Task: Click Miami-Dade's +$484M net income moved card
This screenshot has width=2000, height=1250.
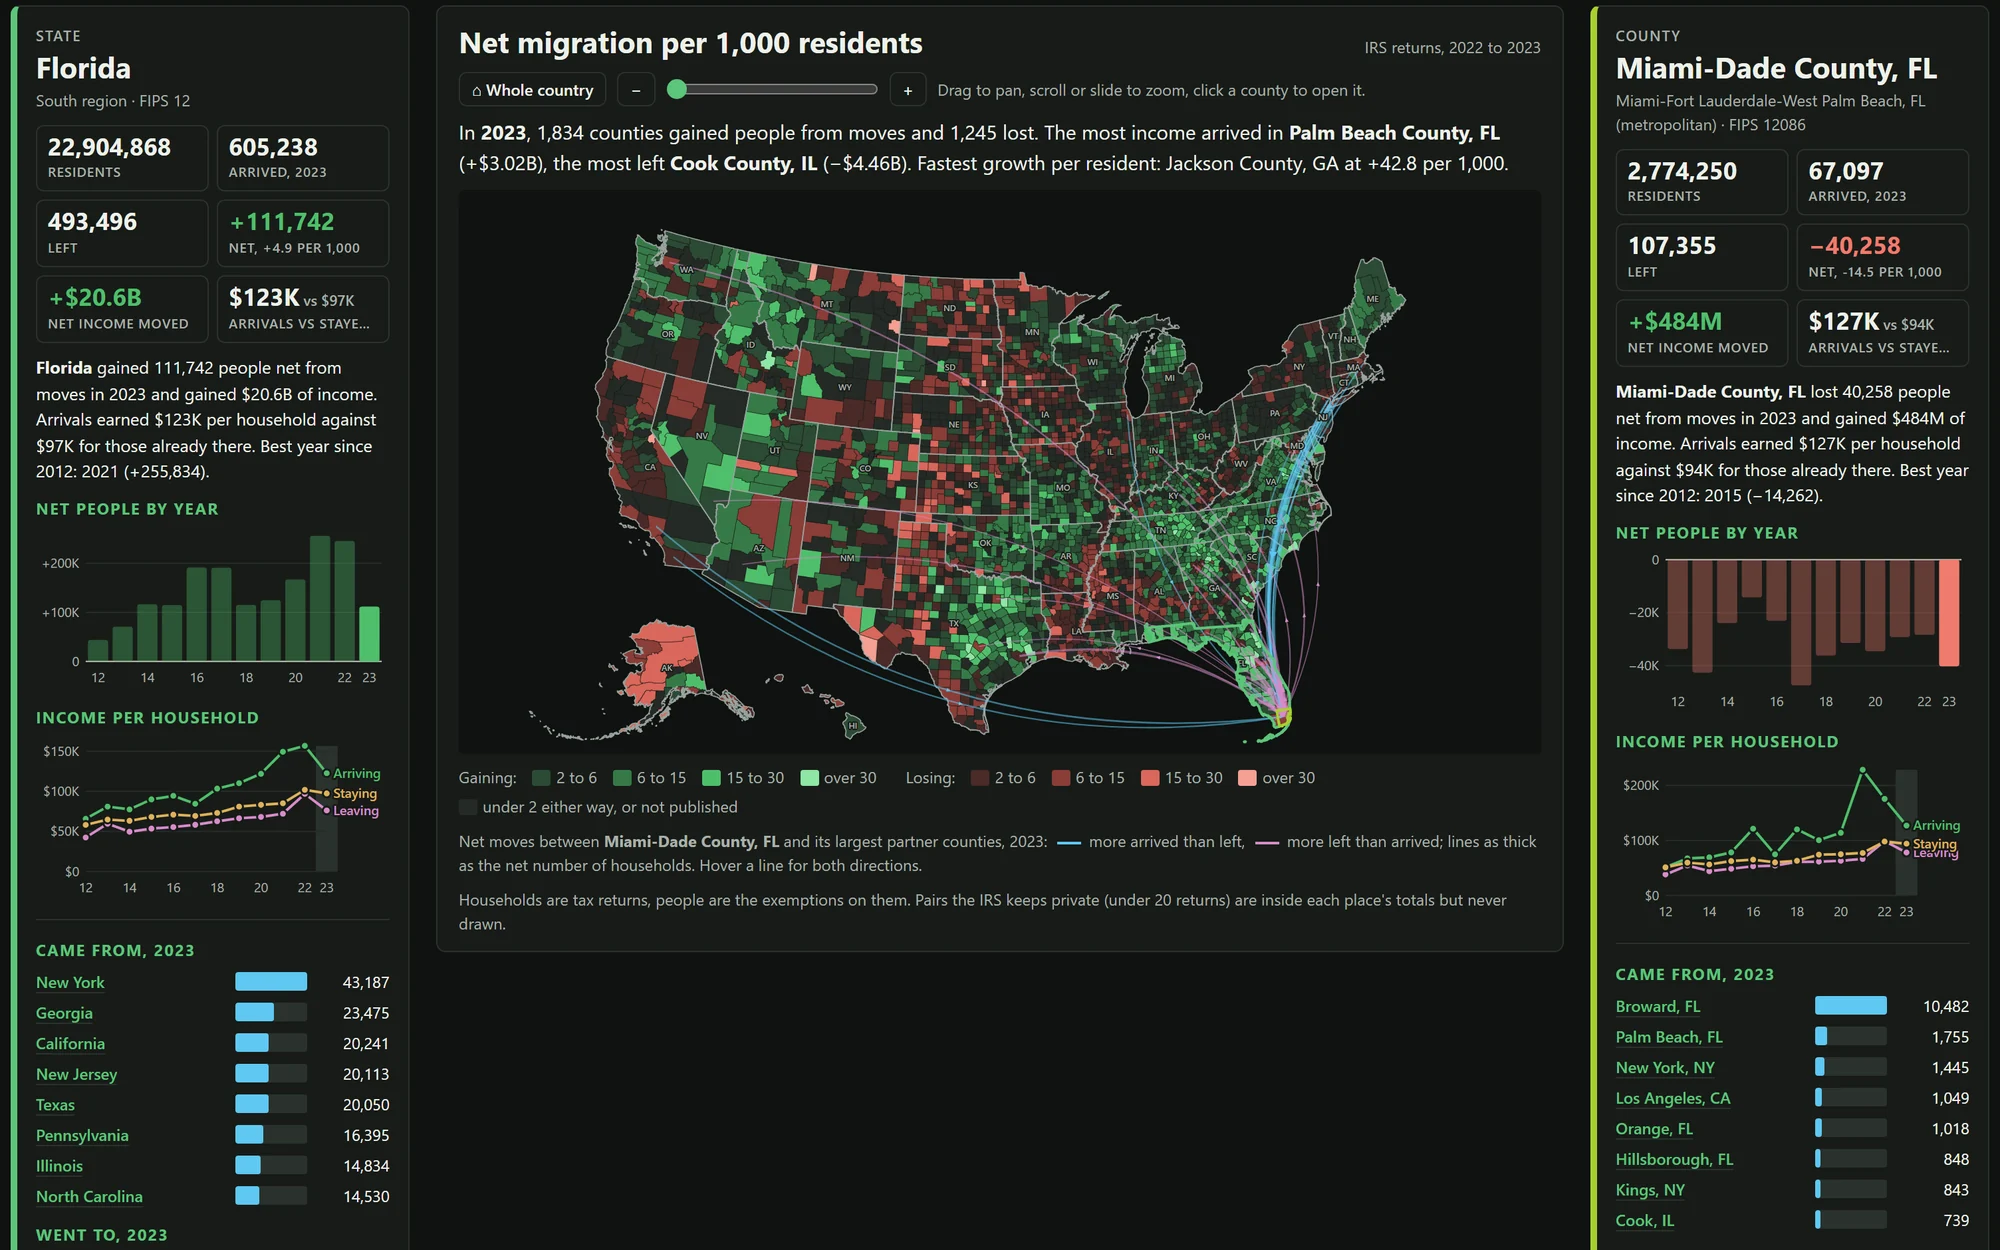Action: (1701, 333)
